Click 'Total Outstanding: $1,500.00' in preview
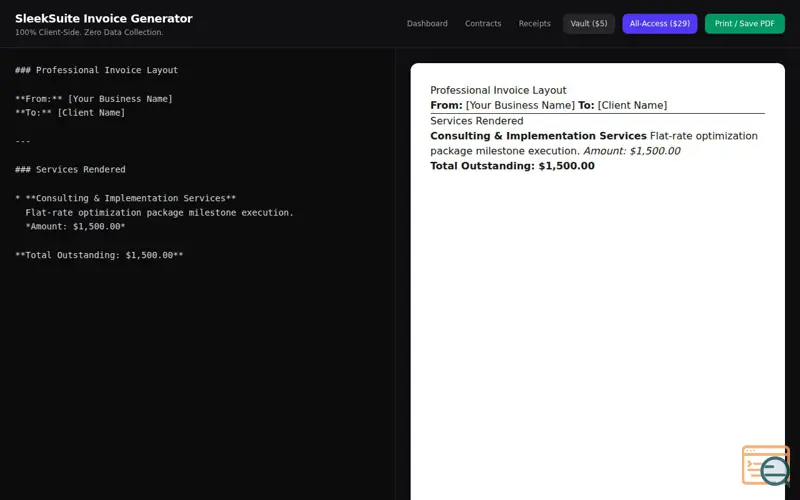The image size is (800, 500). pyautogui.click(x=512, y=166)
